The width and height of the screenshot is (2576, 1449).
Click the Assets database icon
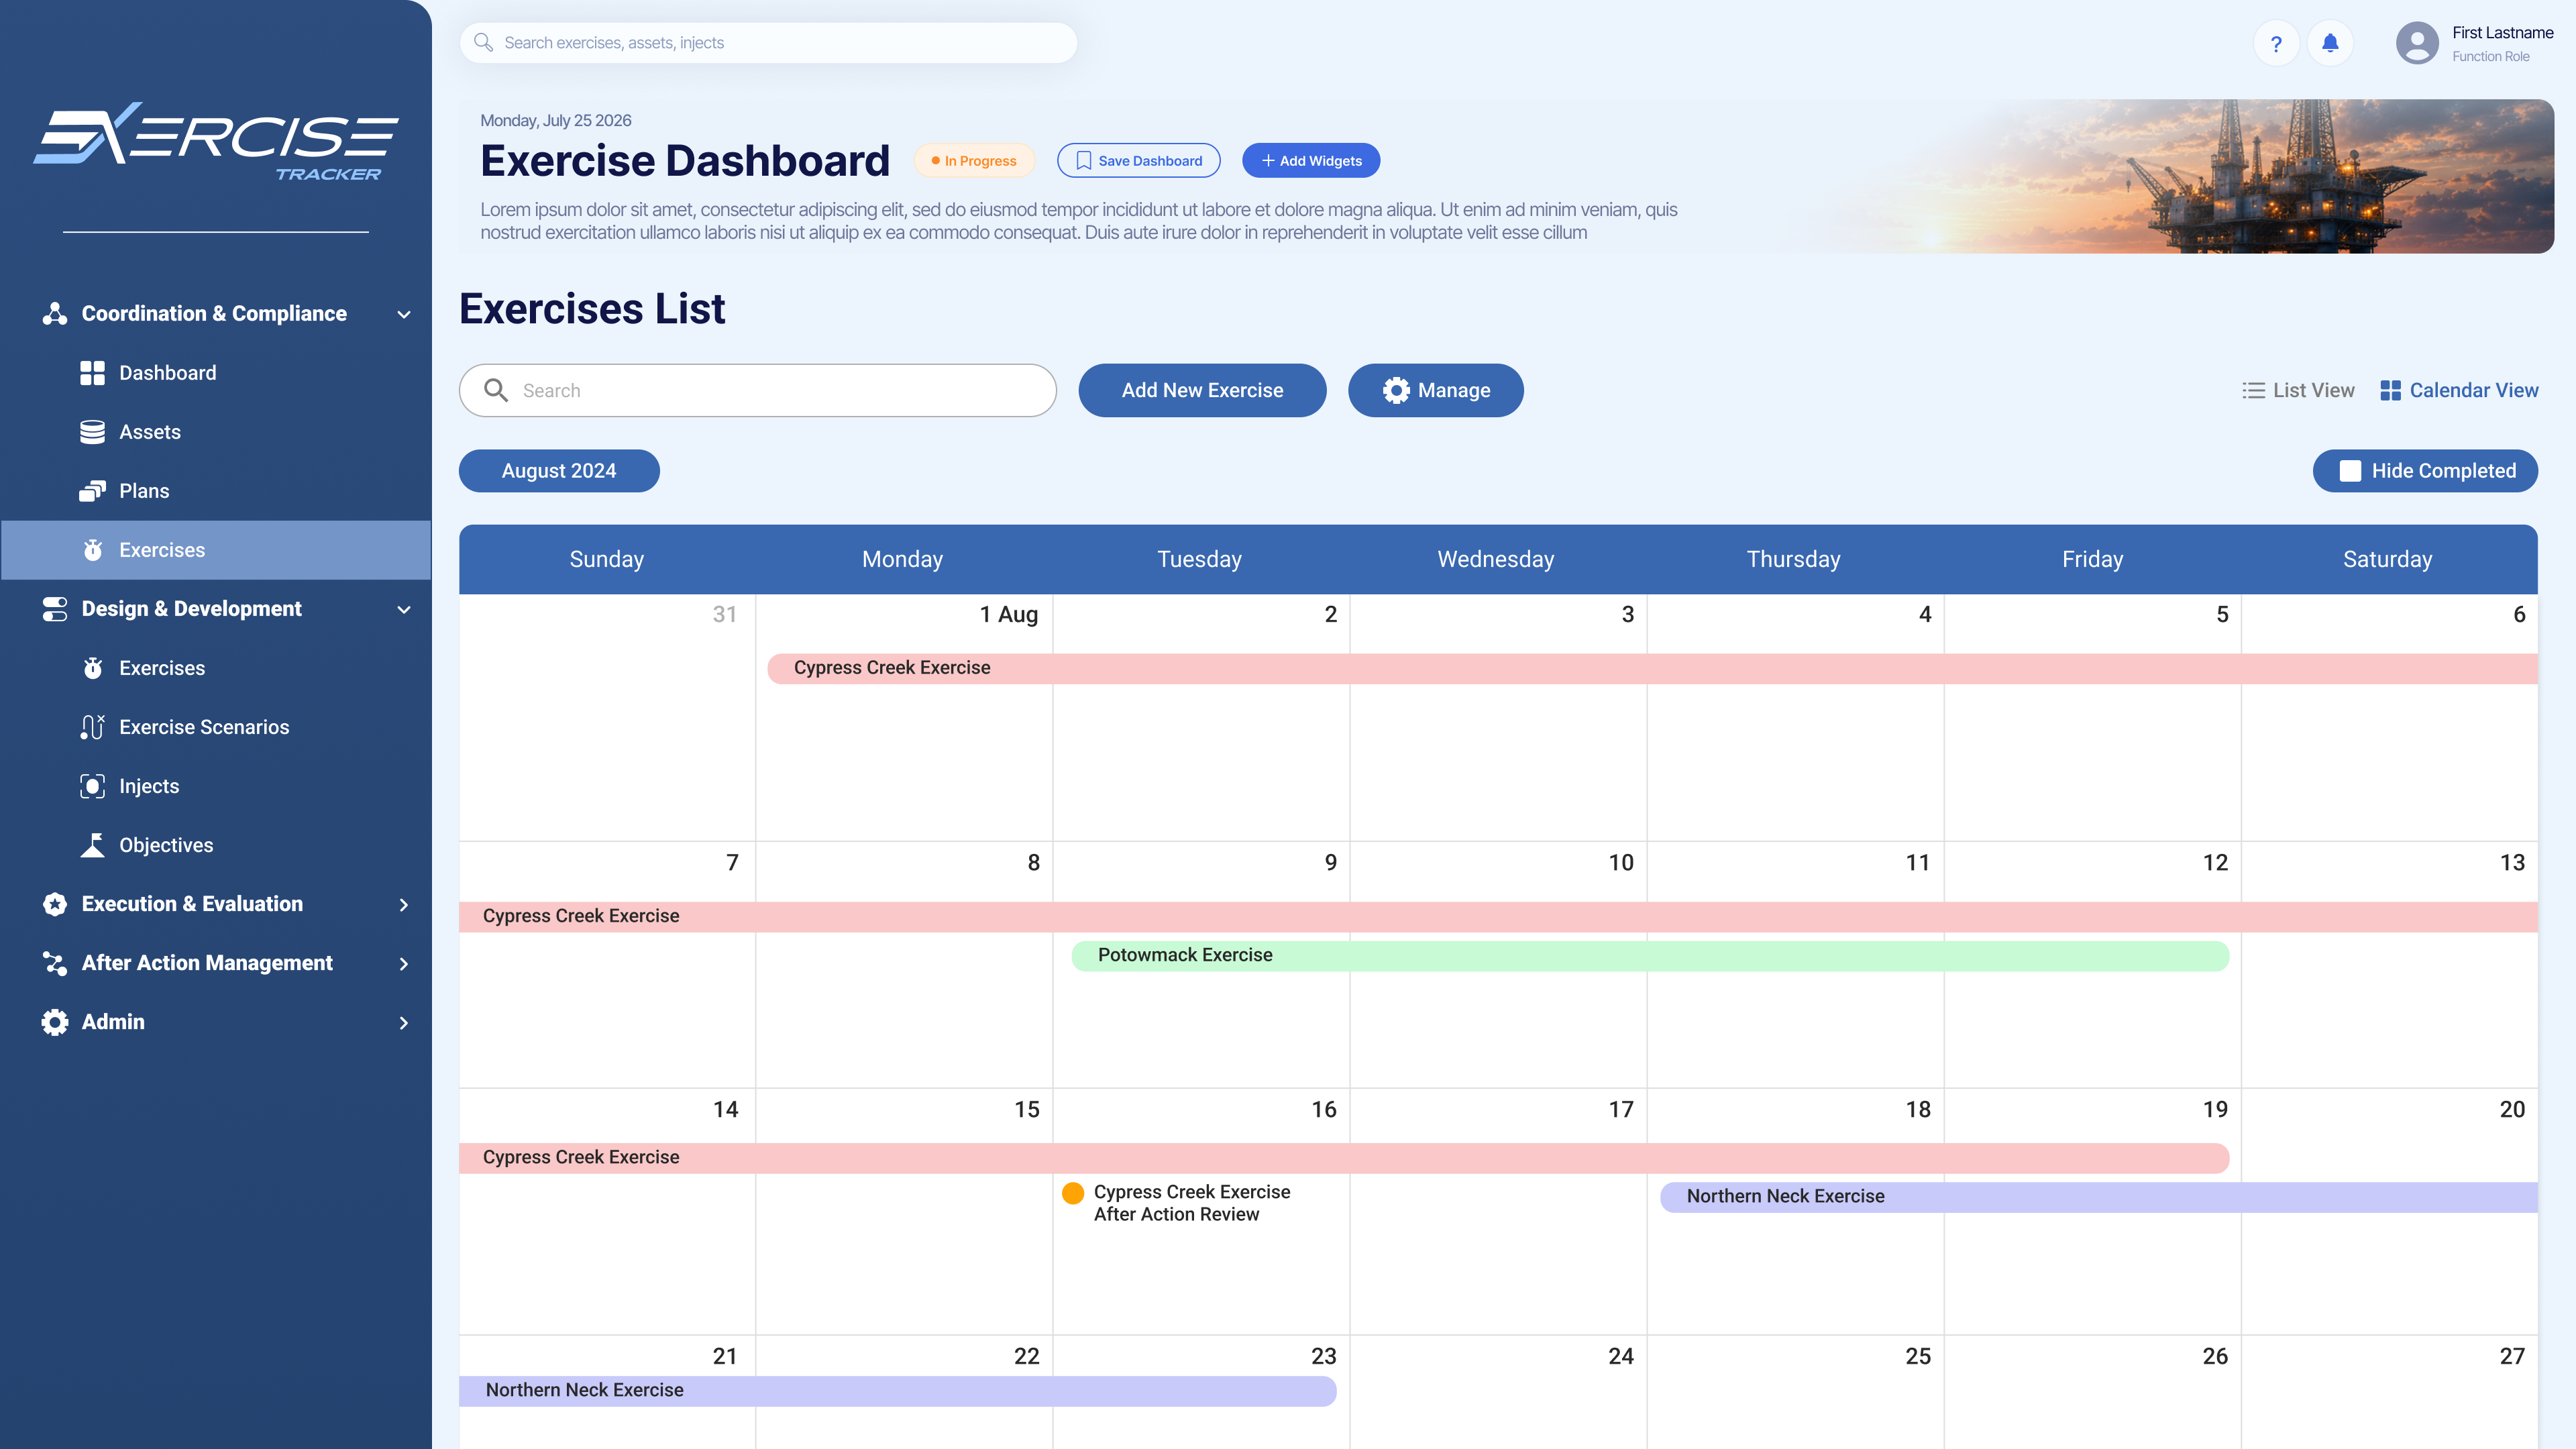coord(92,432)
